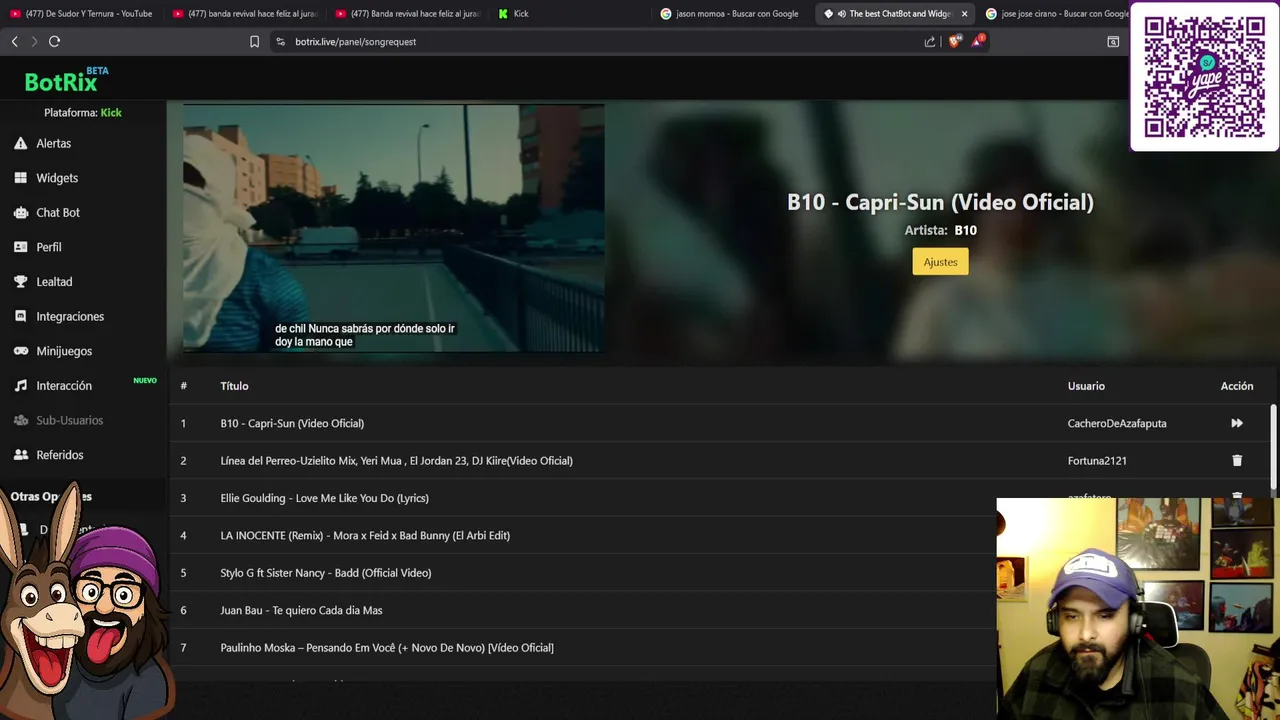This screenshot has width=1280, height=720.
Task: Delete Fortuna2121's Línea del Perreo request
Action: pos(1237,460)
